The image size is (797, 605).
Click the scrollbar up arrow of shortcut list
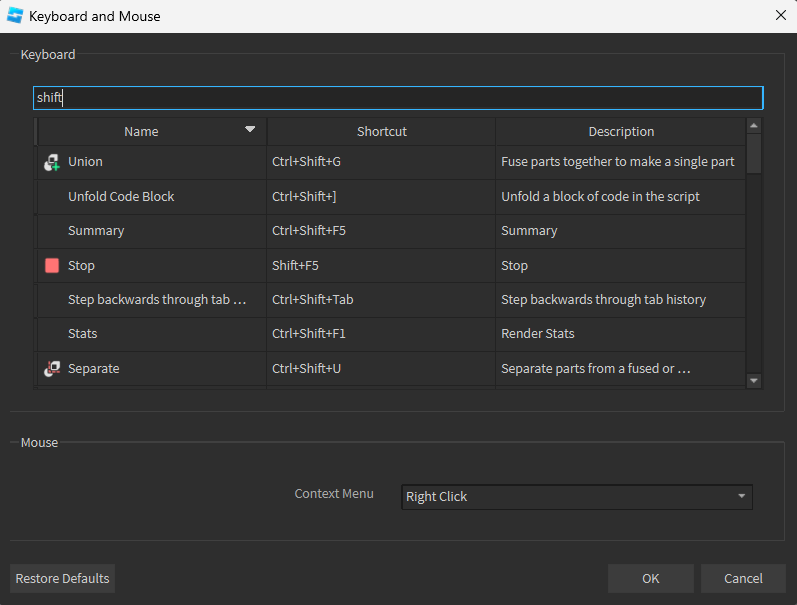[x=754, y=126]
